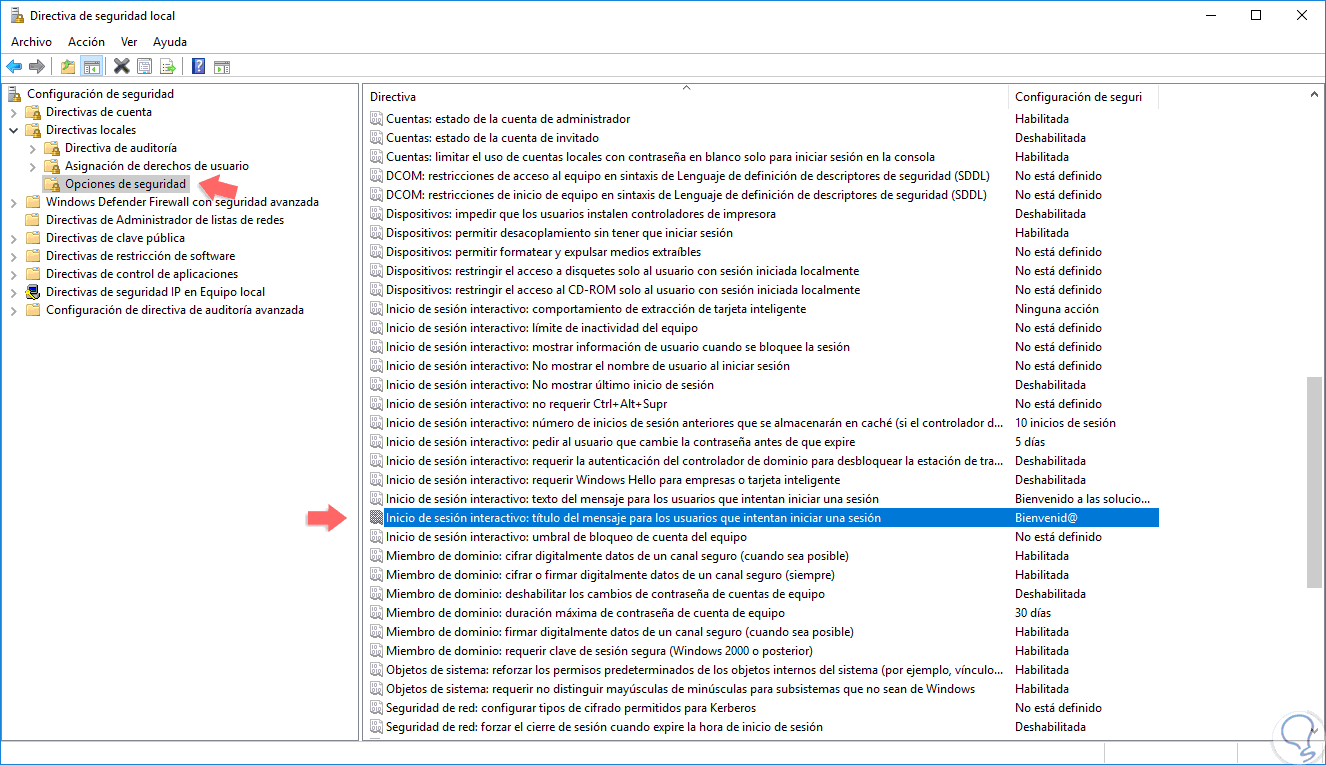
Task: Click the vertical scrollbar thumb in policy list
Action: [1314, 482]
